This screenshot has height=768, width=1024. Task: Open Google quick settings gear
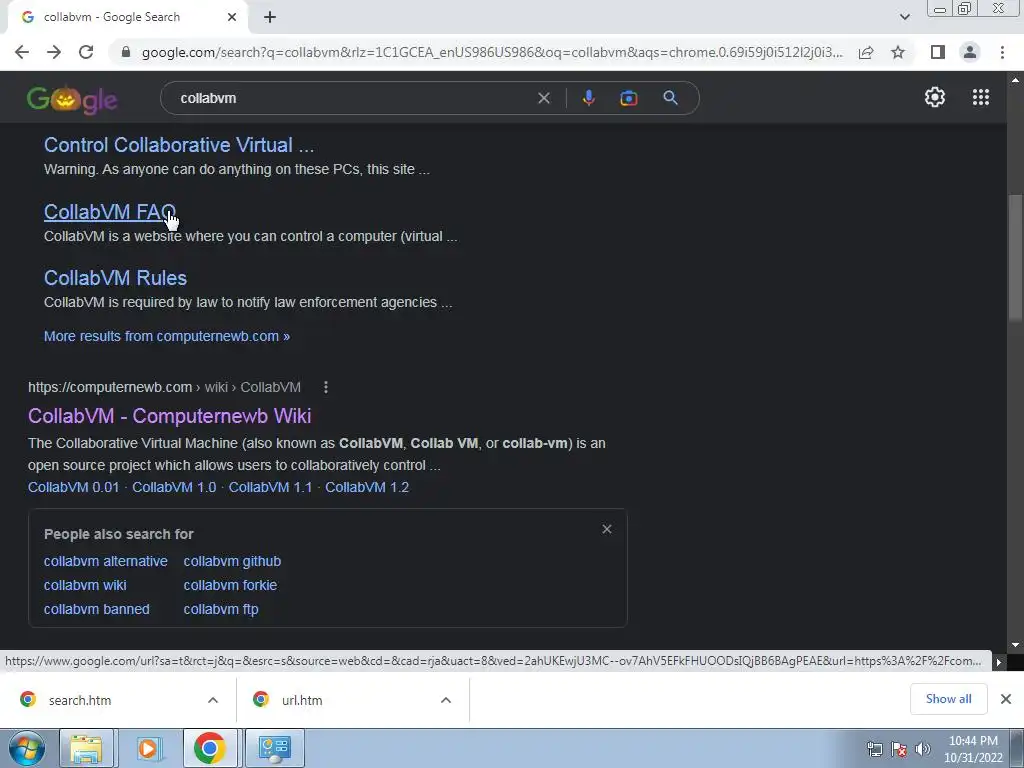[x=935, y=97]
